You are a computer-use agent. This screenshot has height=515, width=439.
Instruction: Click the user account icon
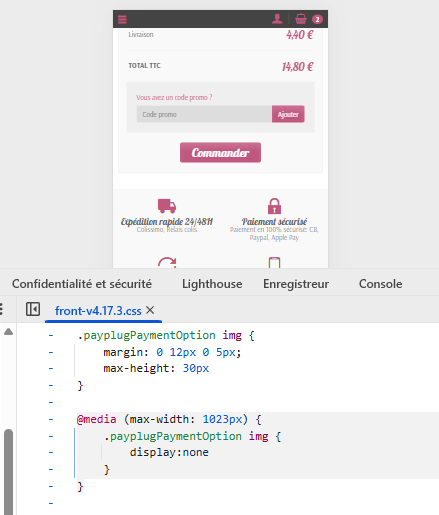pyautogui.click(x=277, y=19)
